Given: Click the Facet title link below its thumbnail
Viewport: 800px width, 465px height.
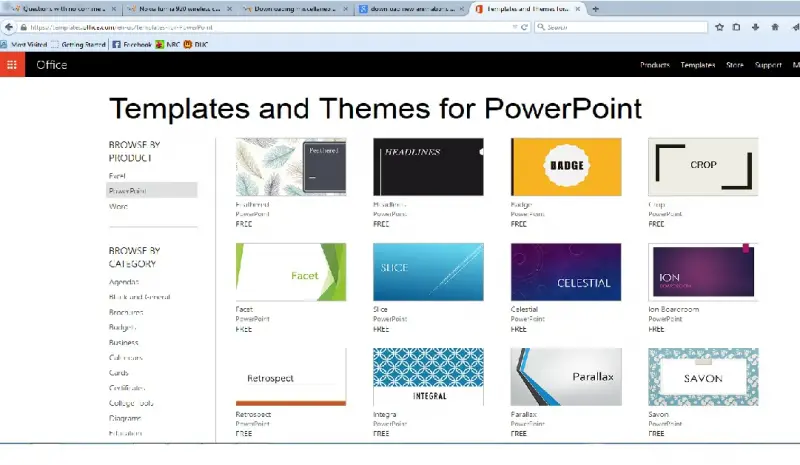Looking at the screenshot, I should click(x=244, y=309).
